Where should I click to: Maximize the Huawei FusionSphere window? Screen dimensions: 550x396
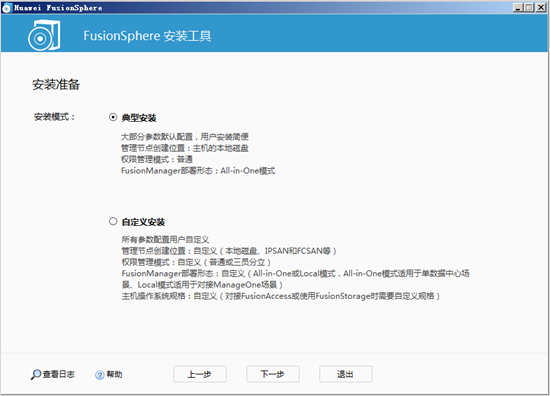[529, 7]
